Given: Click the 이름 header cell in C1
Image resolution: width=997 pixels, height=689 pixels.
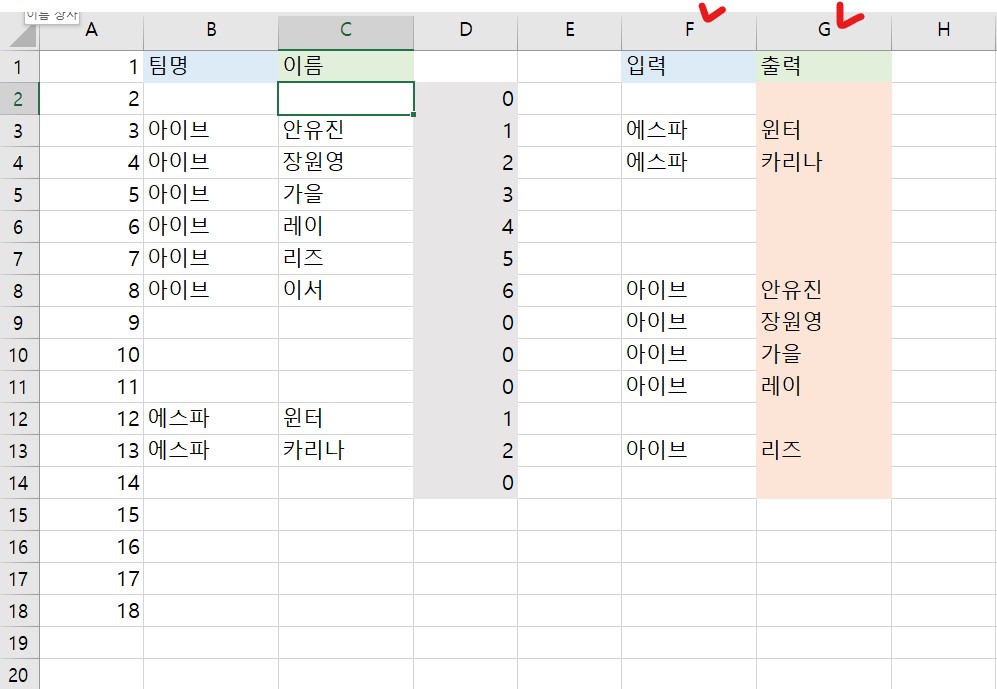Looking at the screenshot, I should pos(345,66).
